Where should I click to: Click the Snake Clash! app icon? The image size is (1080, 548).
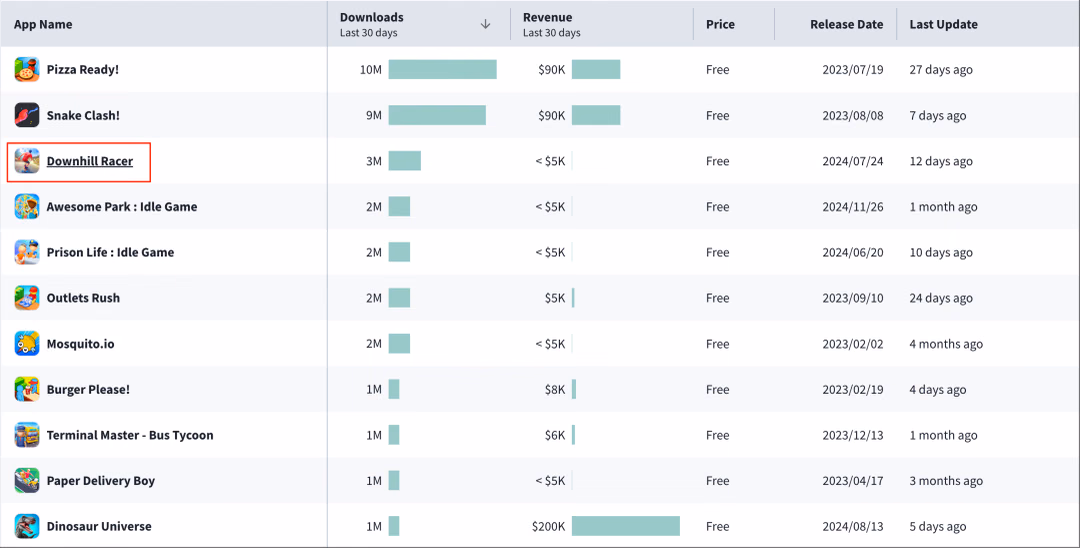pyautogui.click(x=27, y=115)
